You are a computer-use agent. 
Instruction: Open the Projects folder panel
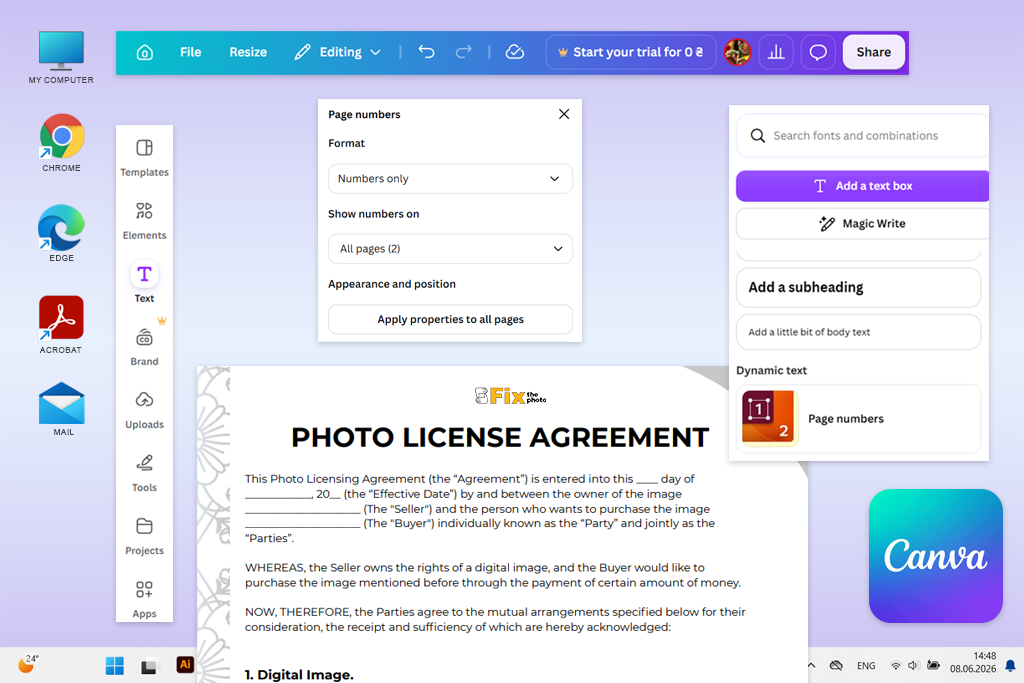[x=144, y=537]
